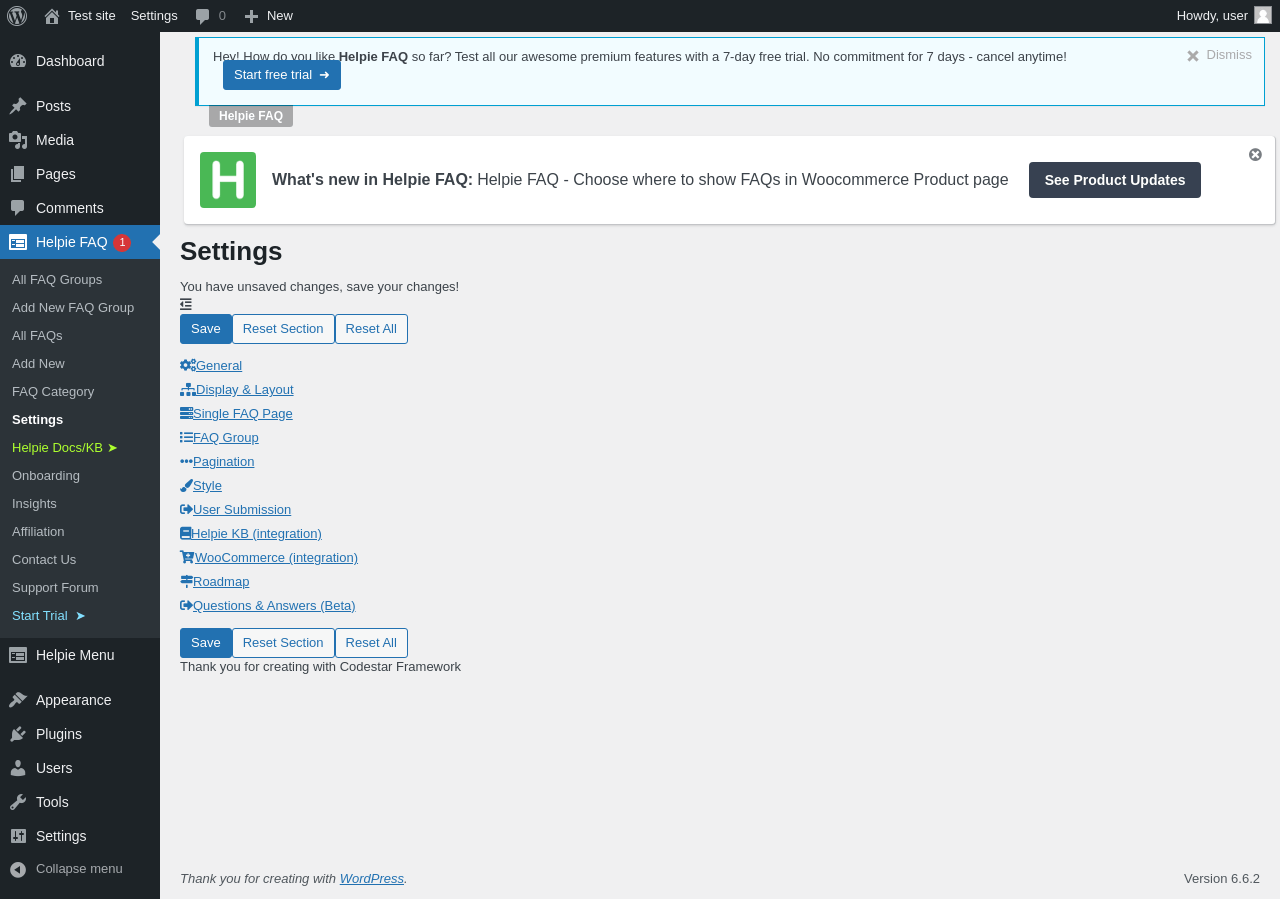Click the Start free trial button
The width and height of the screenshot is (1280, 899).
282,75
